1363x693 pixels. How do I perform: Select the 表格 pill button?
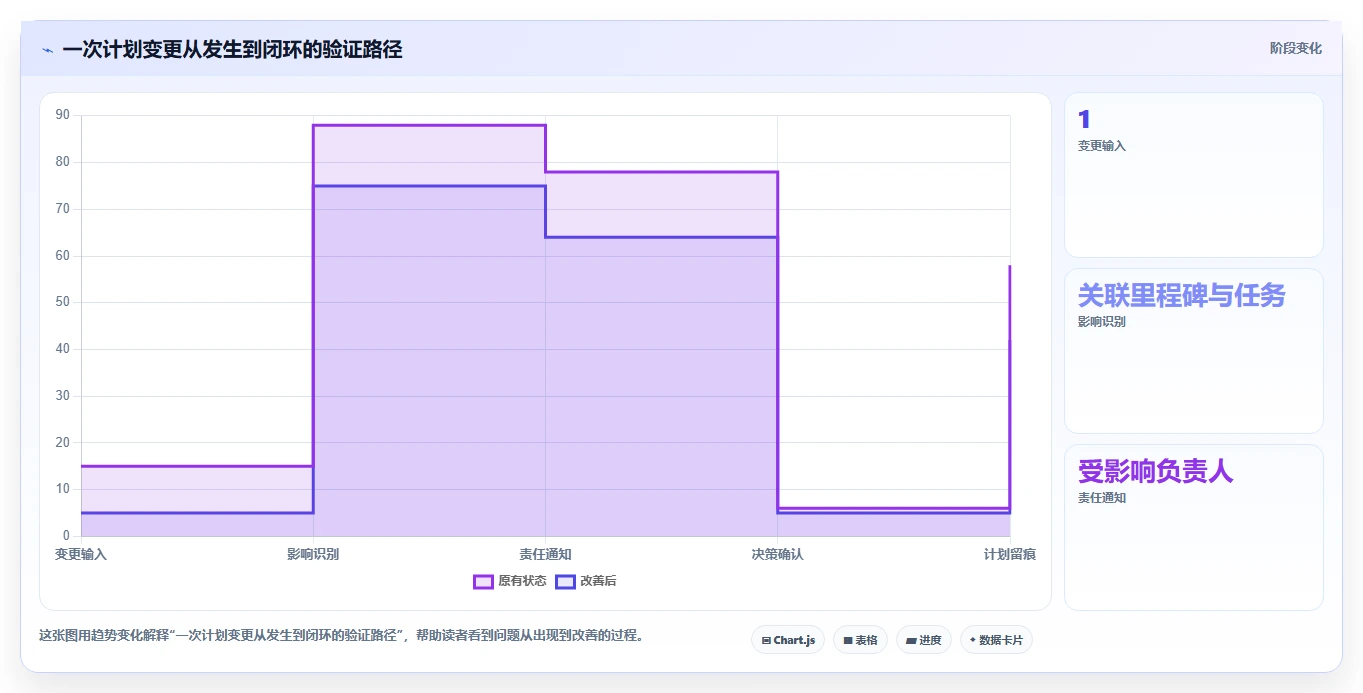[860, 640]
